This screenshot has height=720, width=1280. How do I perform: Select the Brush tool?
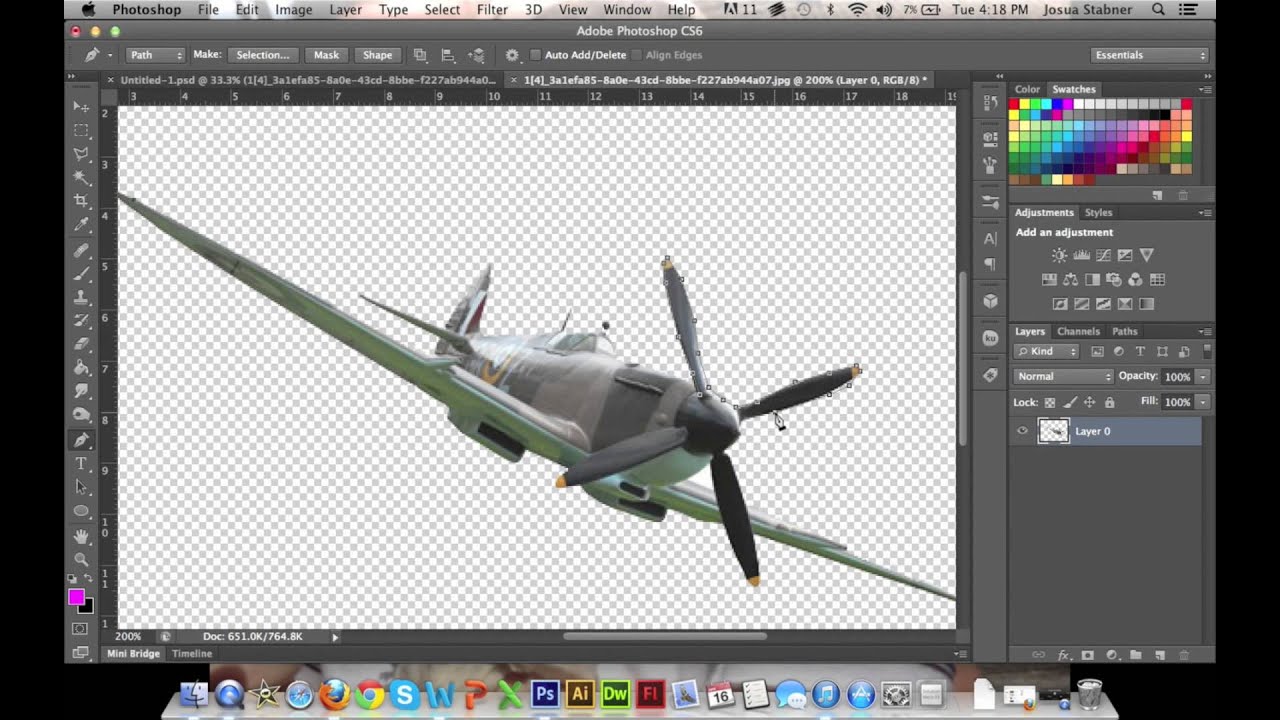point(81,274)
